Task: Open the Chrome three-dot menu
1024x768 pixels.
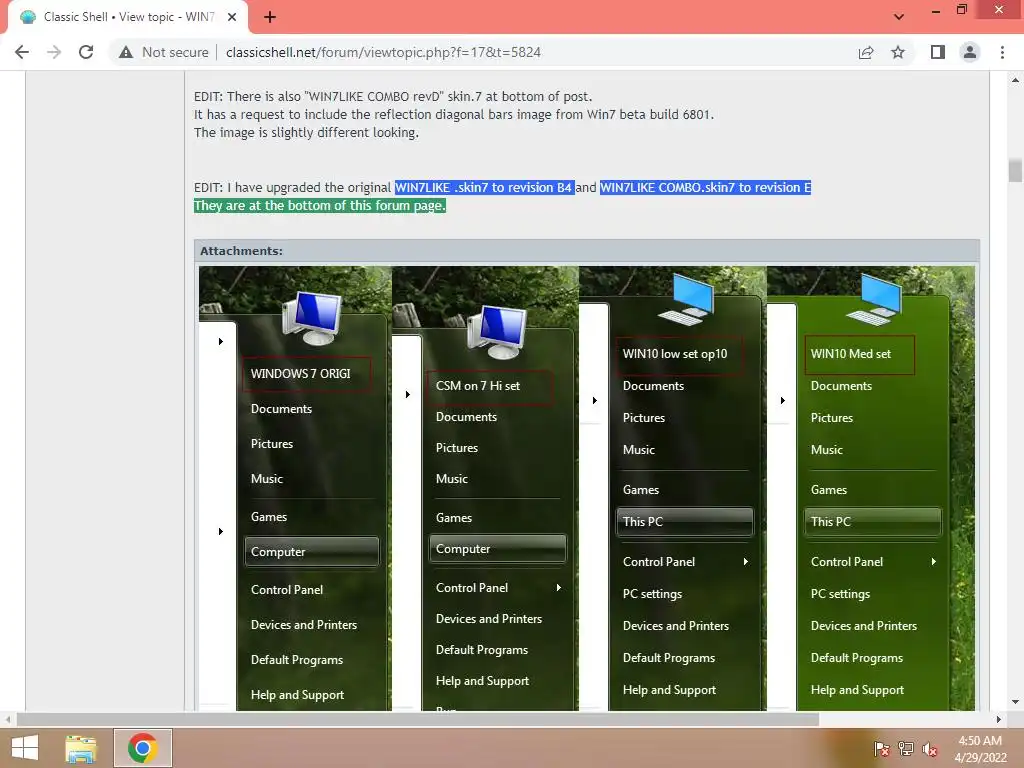Action: 1002,52
